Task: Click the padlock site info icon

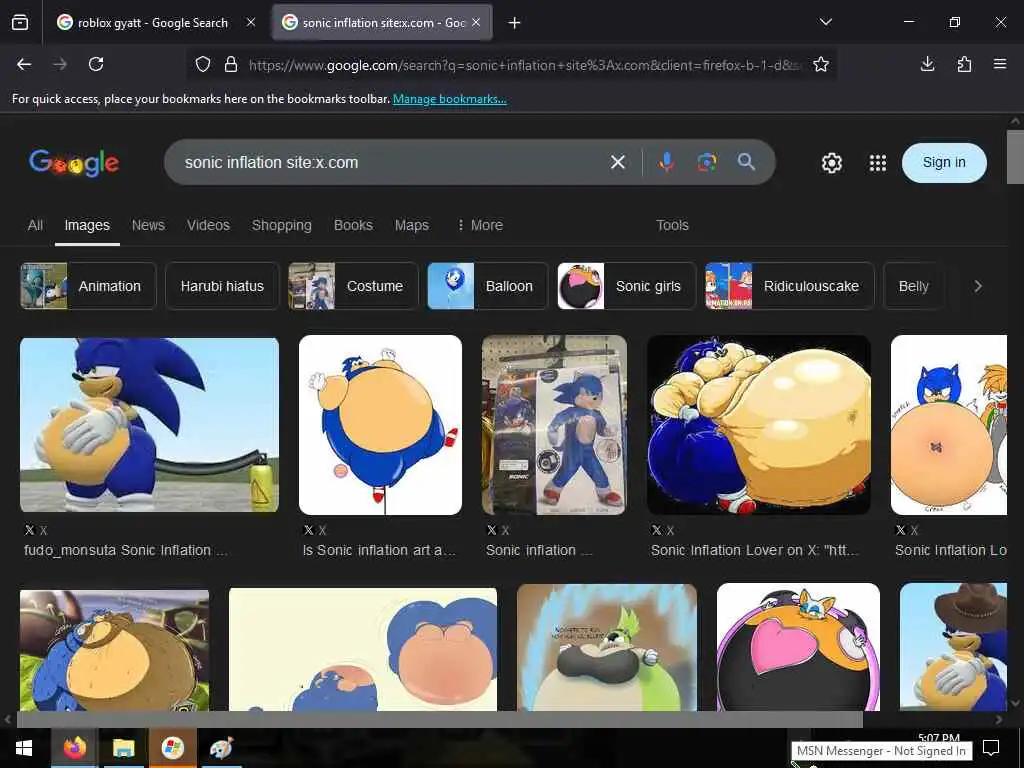Action: [231, 64]
